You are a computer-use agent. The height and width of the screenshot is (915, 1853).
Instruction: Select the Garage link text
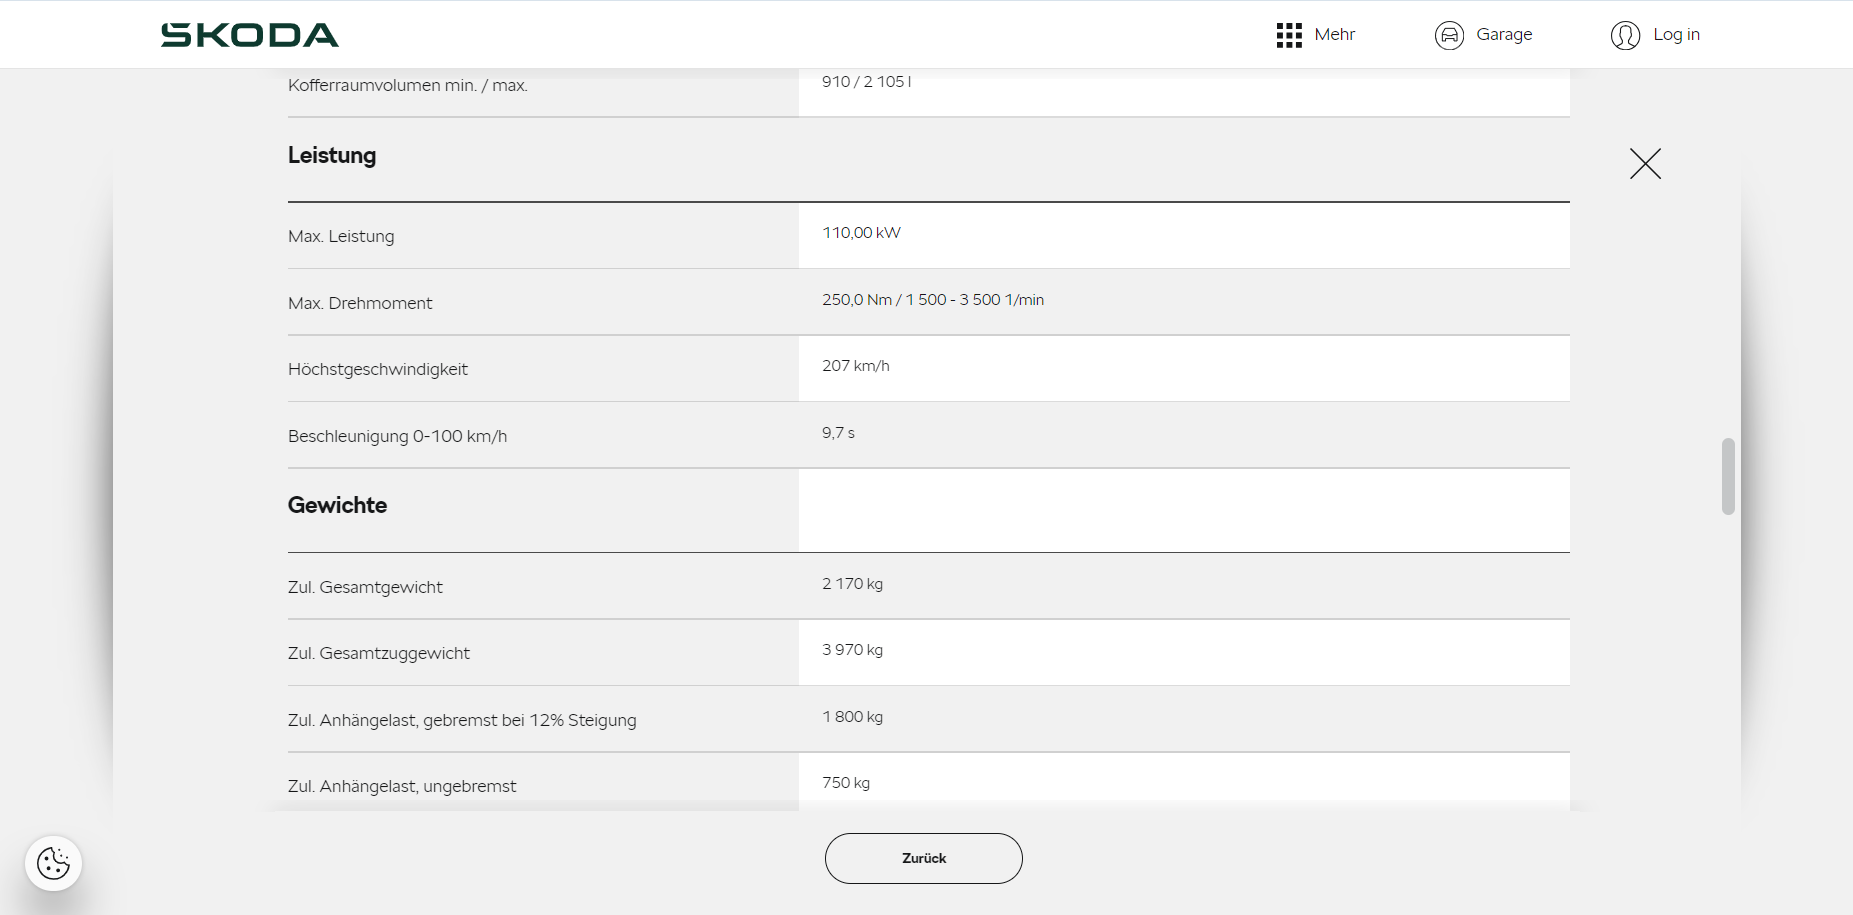[x=1504, y=34]
